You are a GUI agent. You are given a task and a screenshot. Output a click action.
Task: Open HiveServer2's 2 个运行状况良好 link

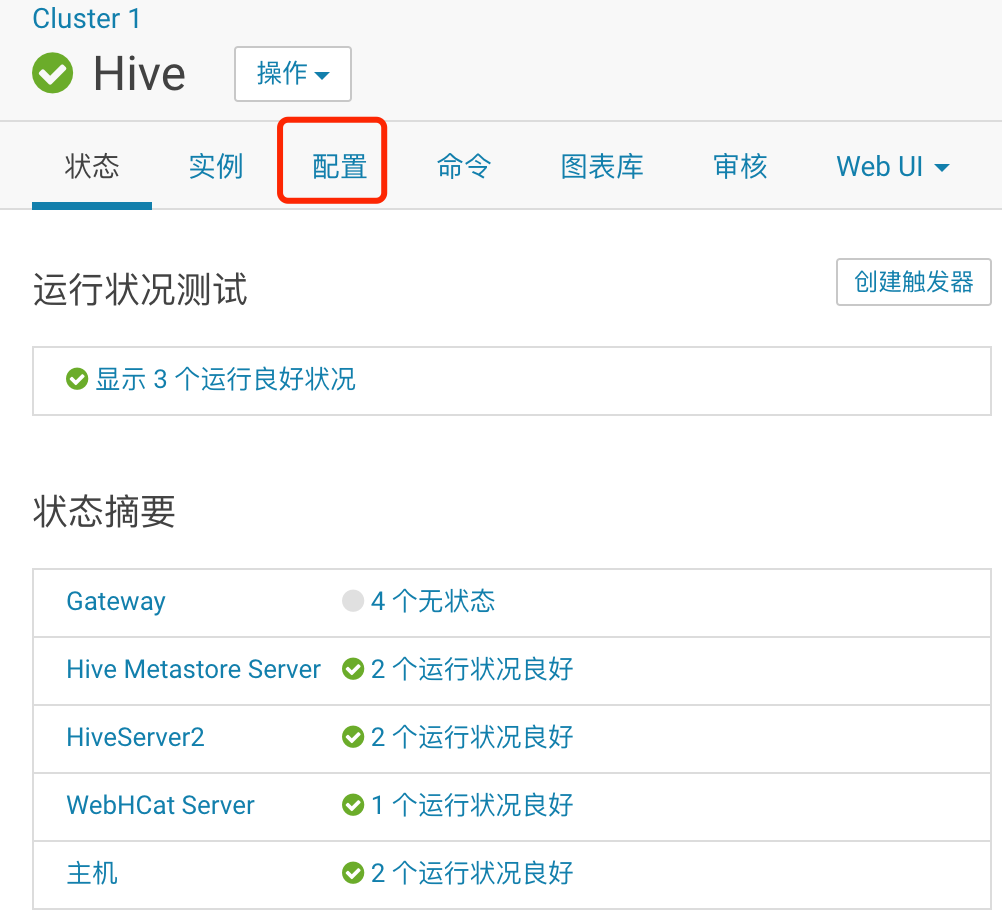tap(472, 737)
